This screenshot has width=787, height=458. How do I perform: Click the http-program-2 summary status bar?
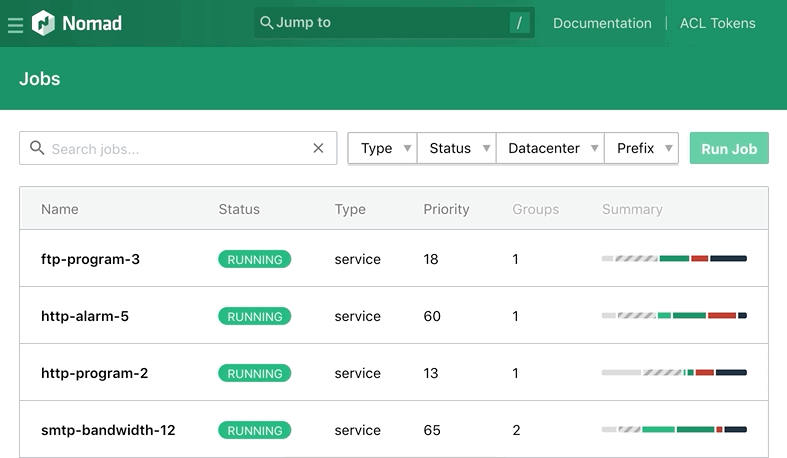click(674, 373)
